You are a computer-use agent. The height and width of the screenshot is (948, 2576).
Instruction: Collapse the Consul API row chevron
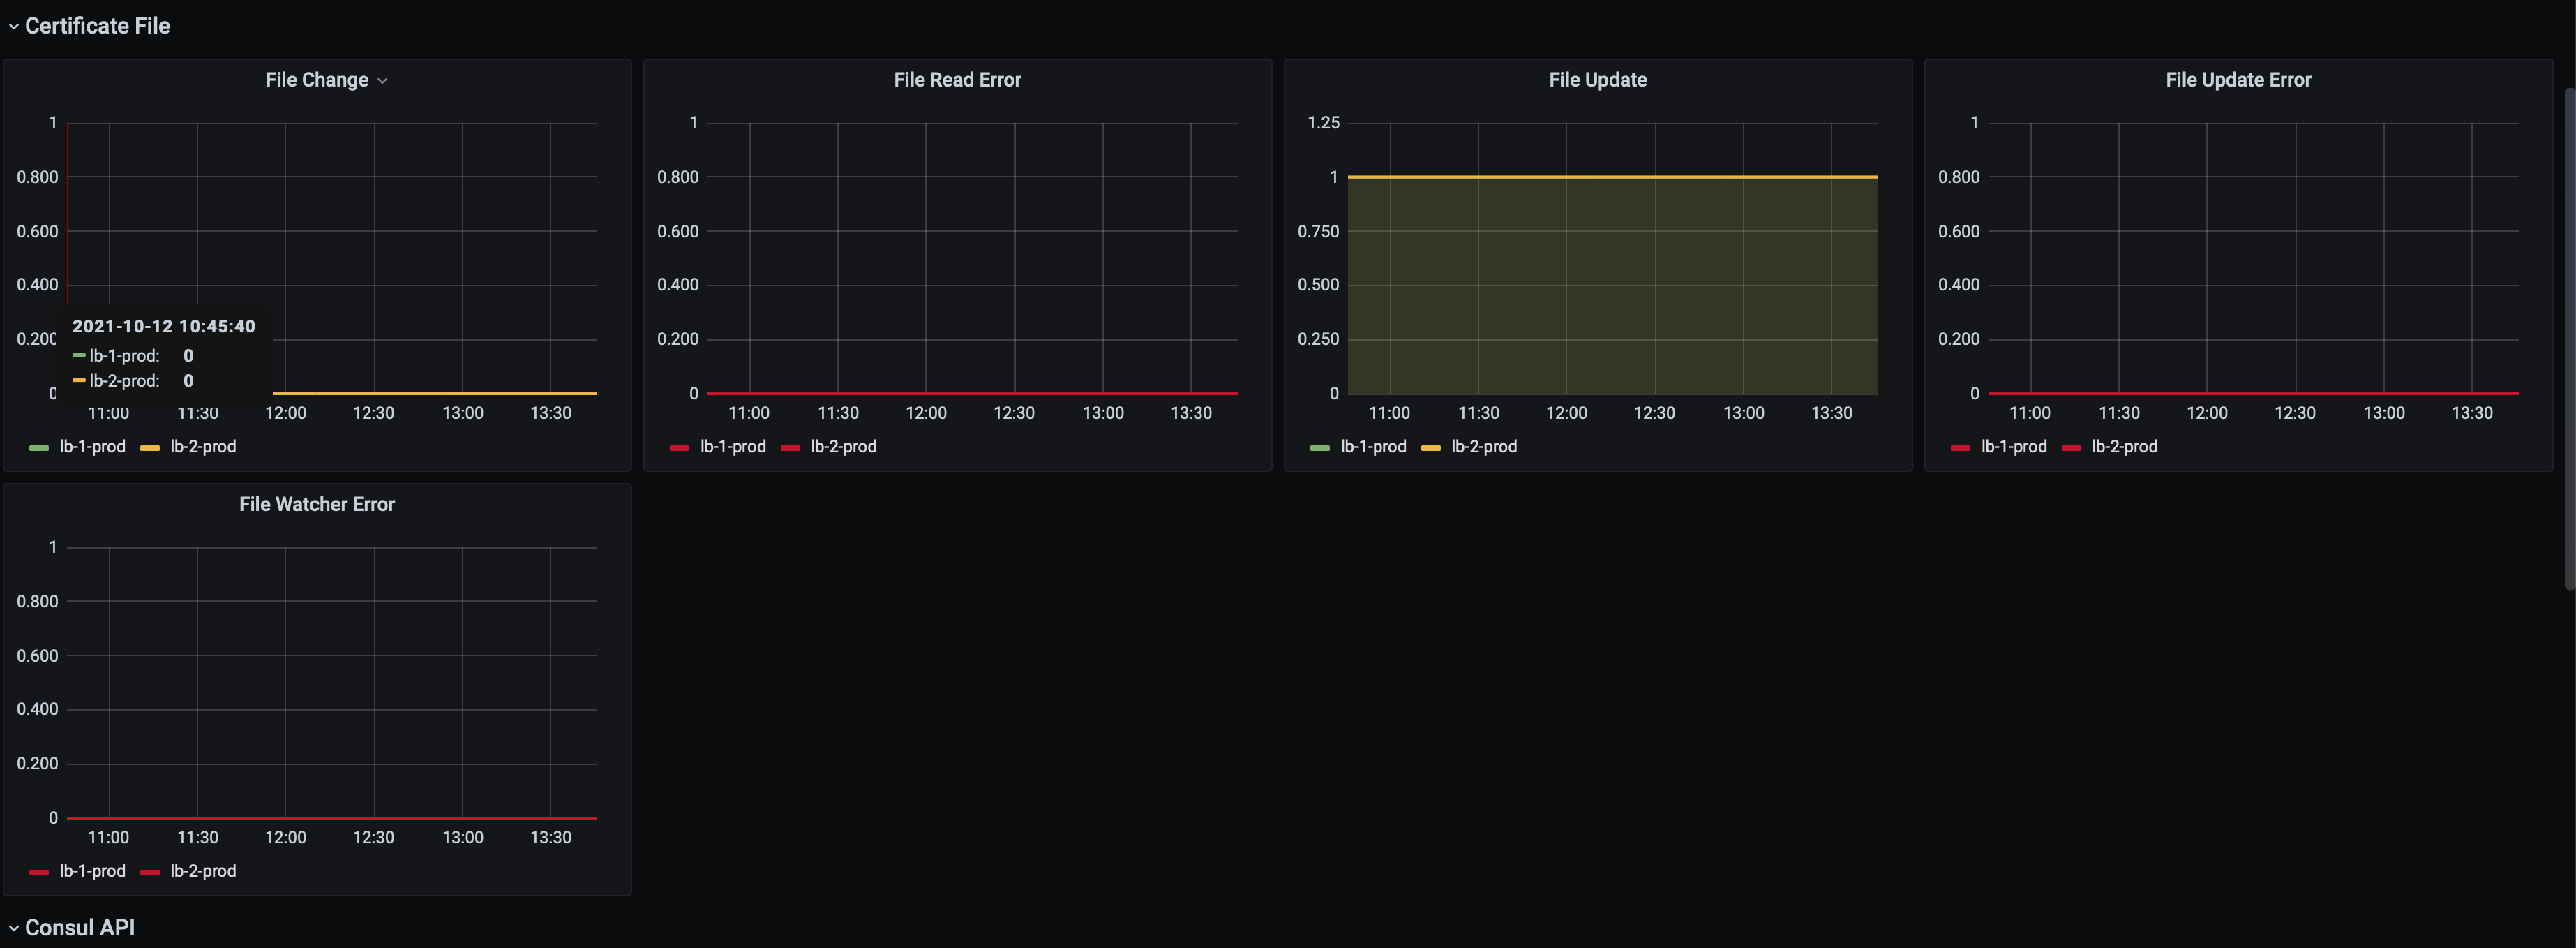point(13,928)
